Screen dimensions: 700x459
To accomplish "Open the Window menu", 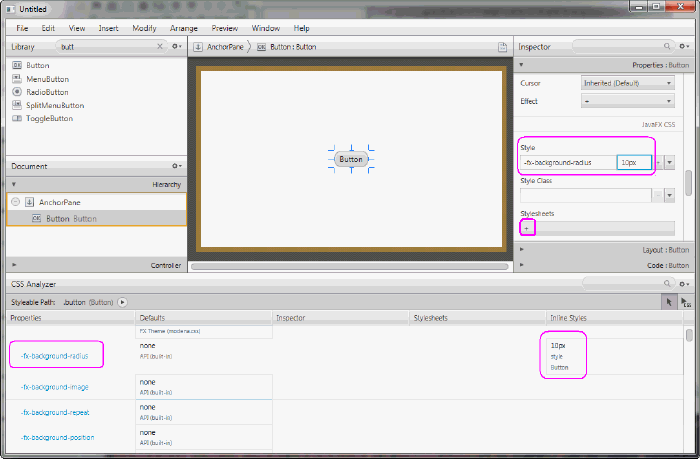I will pyautogui.click(x=266, y=28).
